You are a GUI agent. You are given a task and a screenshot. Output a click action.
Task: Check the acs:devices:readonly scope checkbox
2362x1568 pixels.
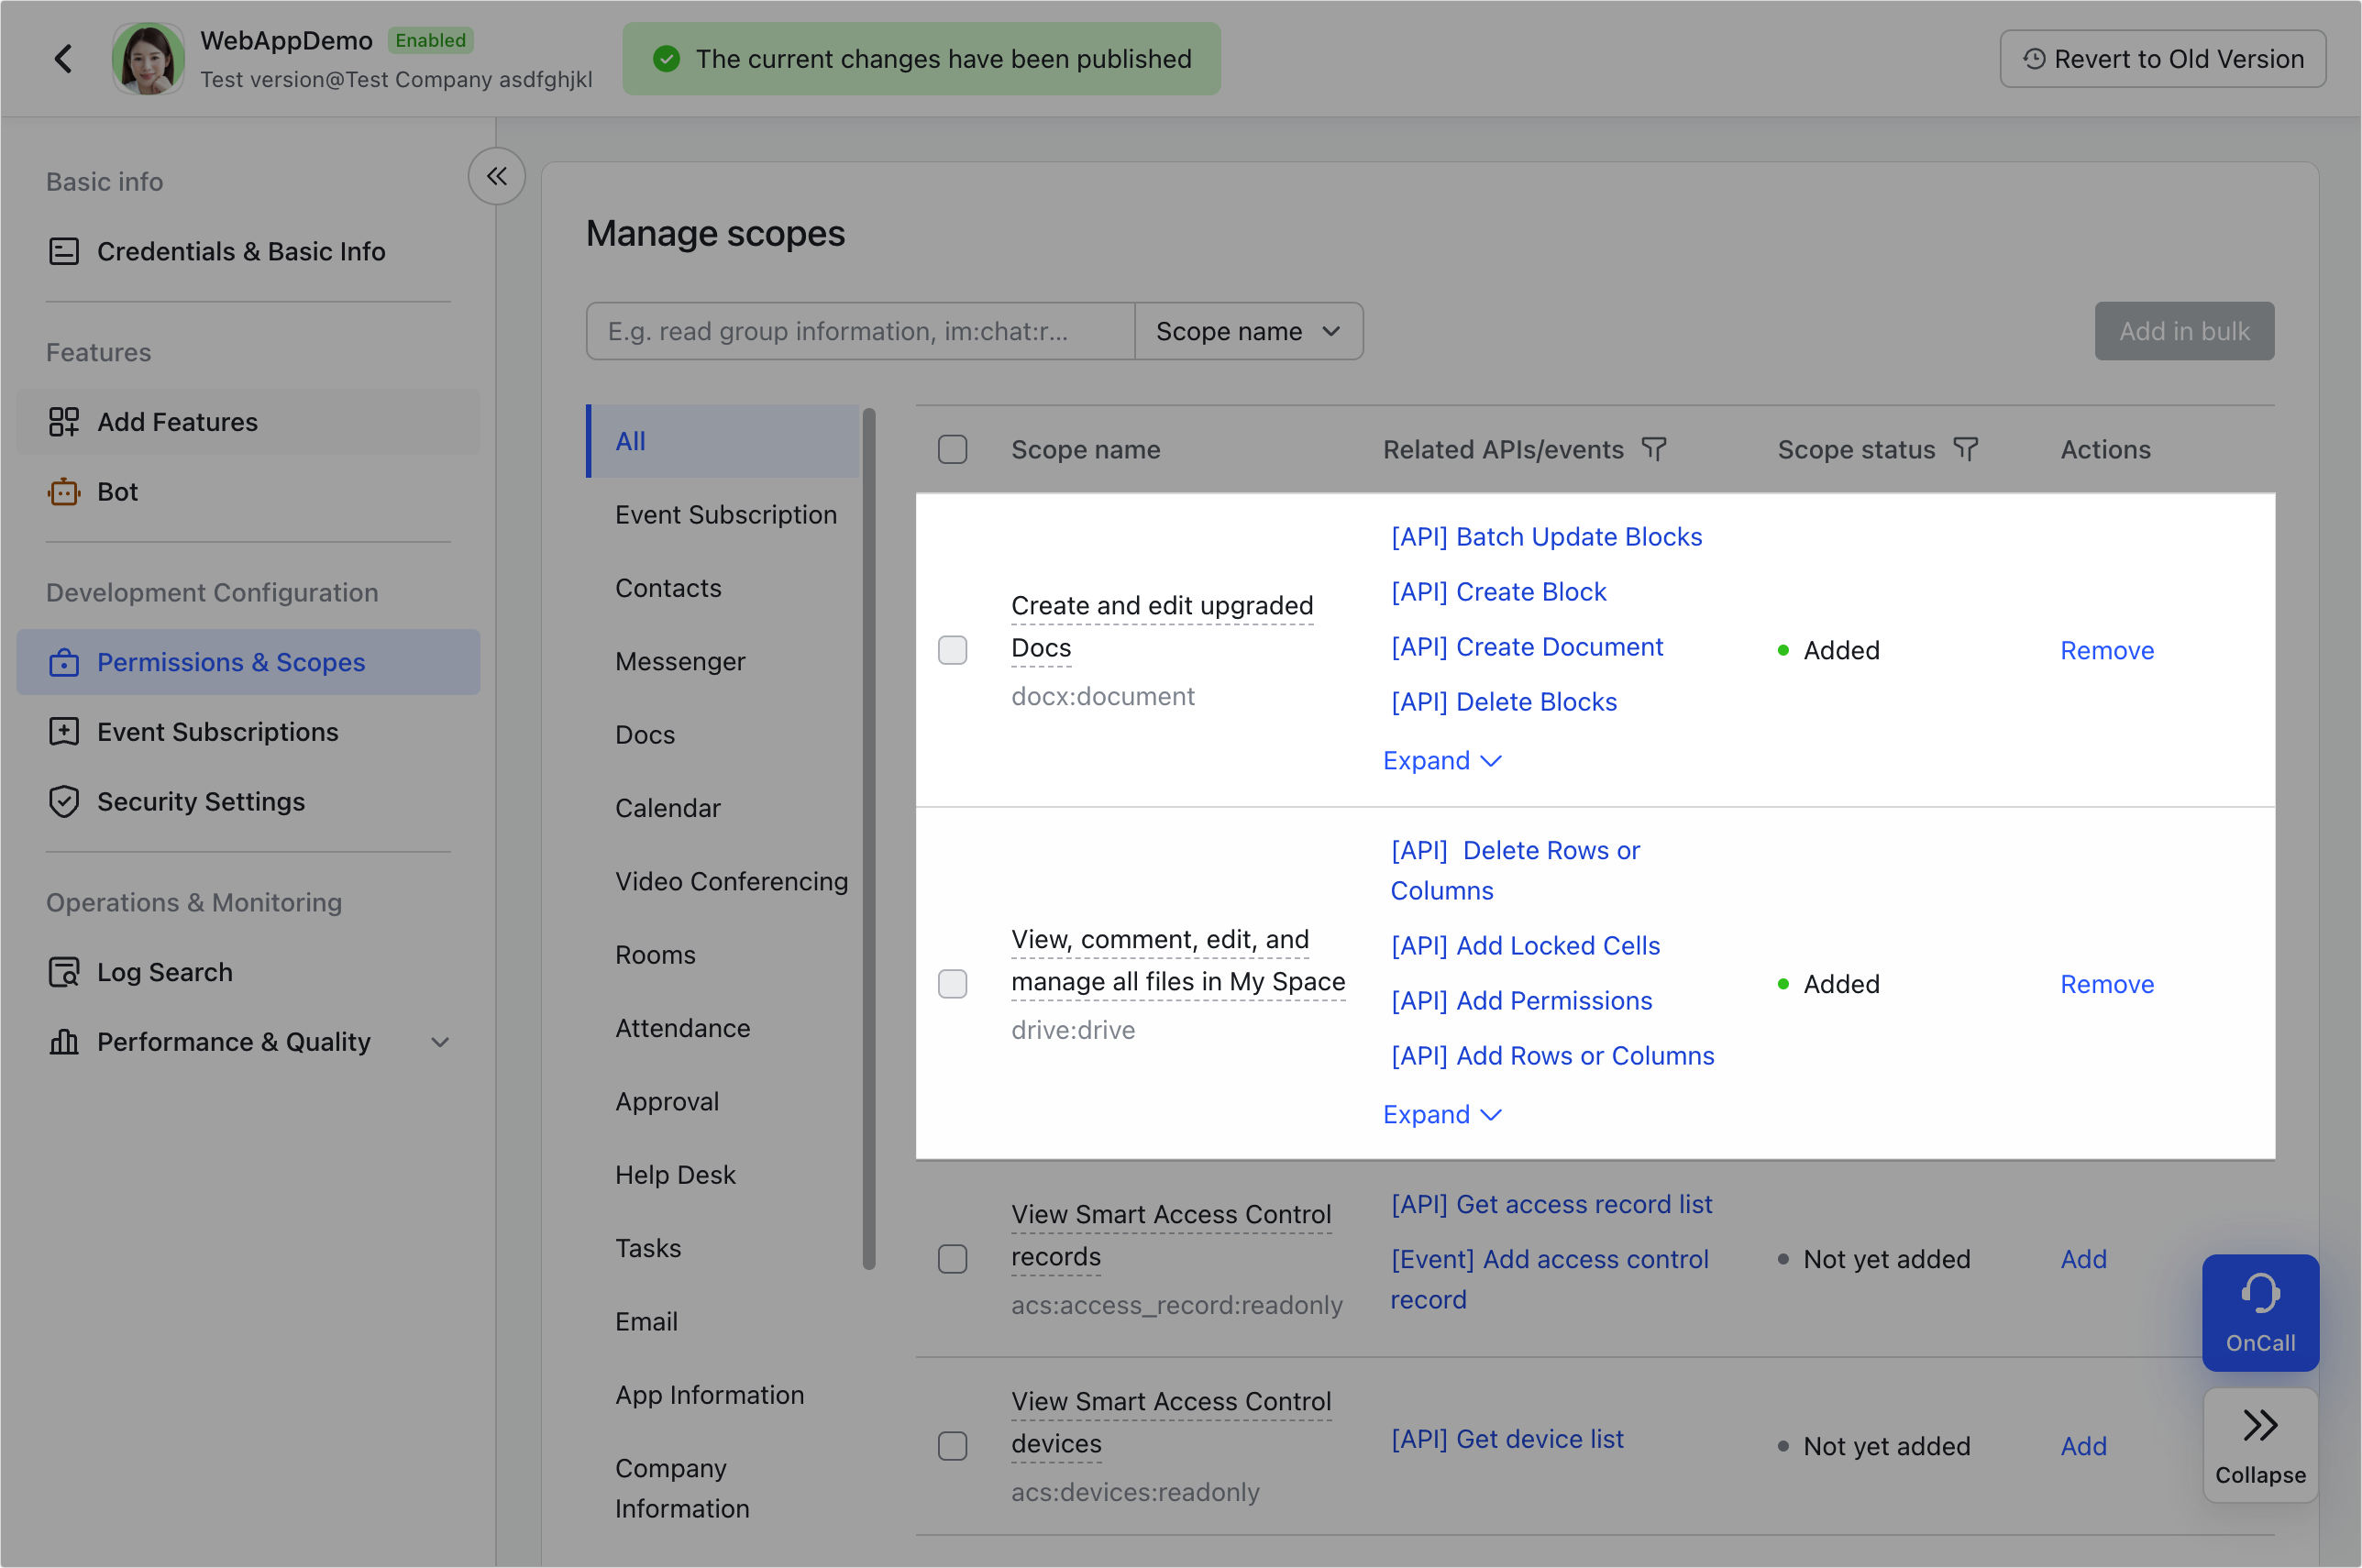click(952, 1446)
